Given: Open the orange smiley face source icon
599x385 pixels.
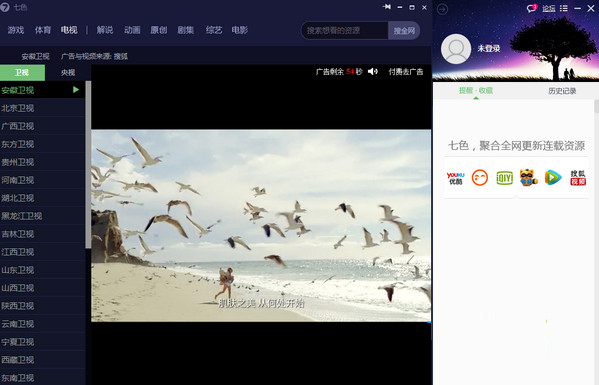Looking at the screenshot, I should [480, 178].
